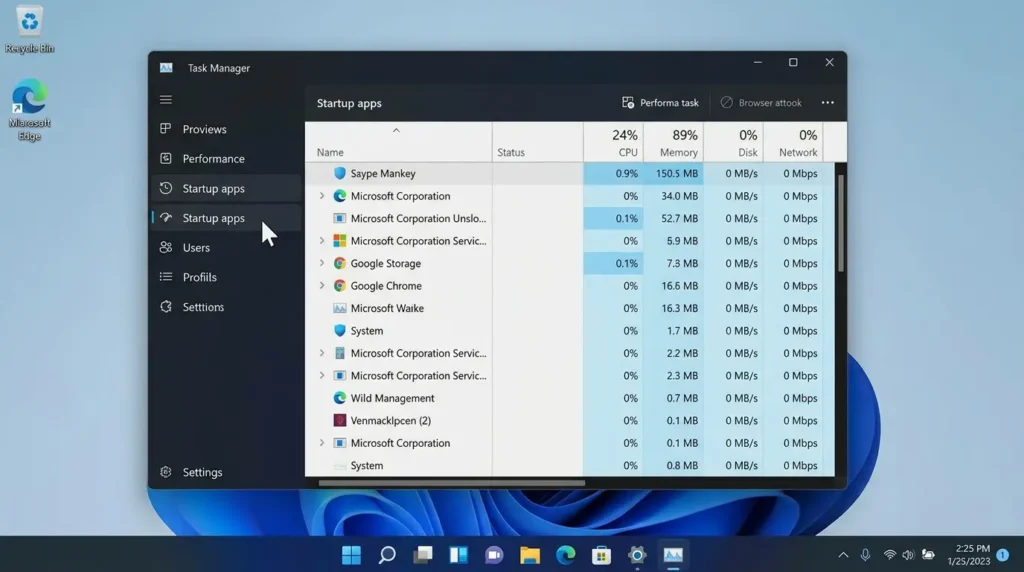This screenshot has width=1024, height=572.
Task: Select VenmackIpcen (2) row
Action: [x=569, y=421]
